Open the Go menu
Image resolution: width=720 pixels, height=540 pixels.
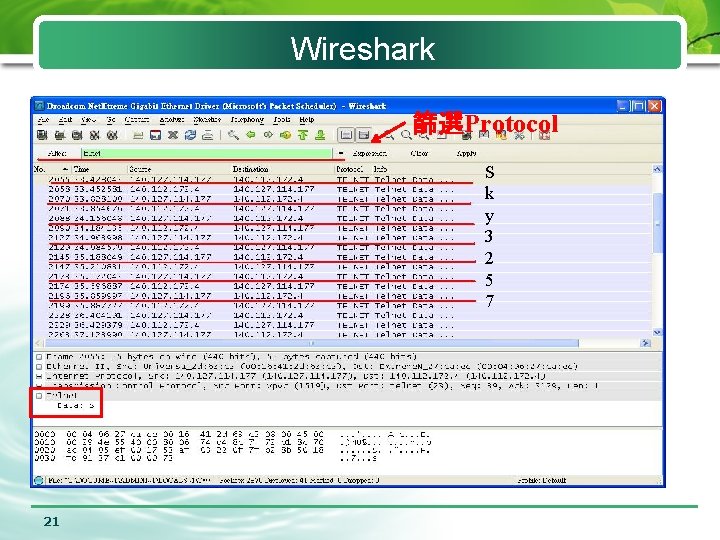pyautogui.click(x=111, y=119)
